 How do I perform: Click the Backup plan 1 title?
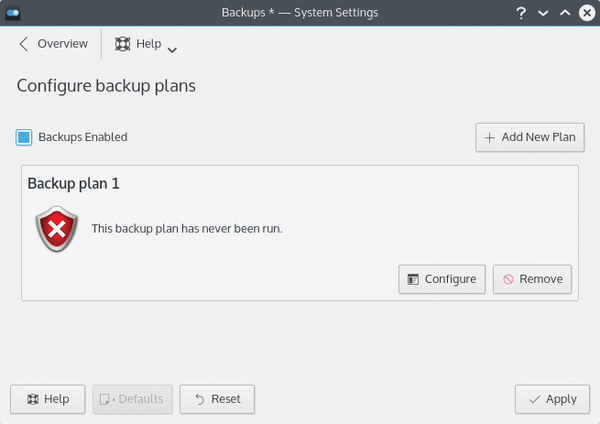pyautogui.click(x=73, y=184)
